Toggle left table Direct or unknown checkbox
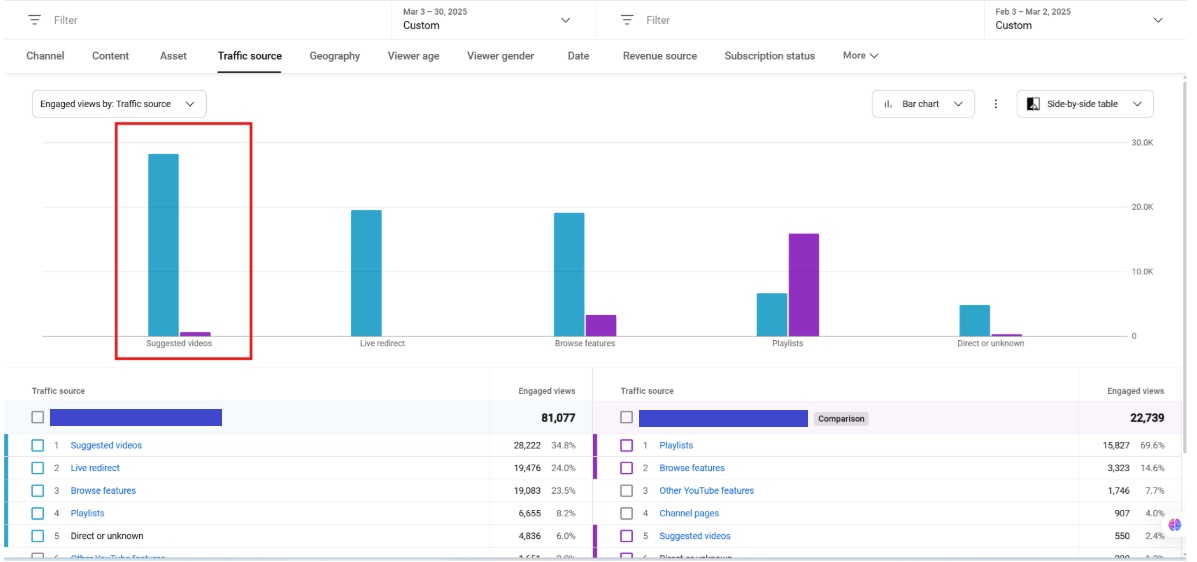This screenshot has height=562, width=1197. 37,536
